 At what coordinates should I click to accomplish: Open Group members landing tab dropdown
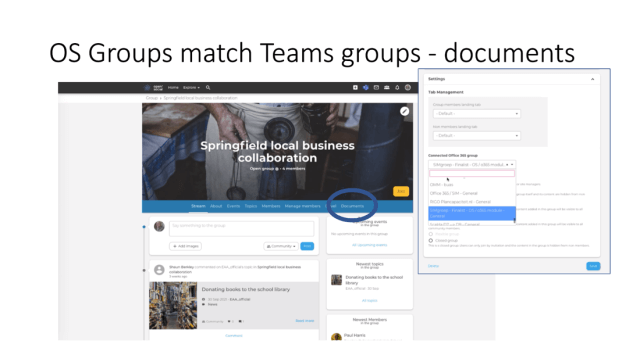tap(476, 113)
